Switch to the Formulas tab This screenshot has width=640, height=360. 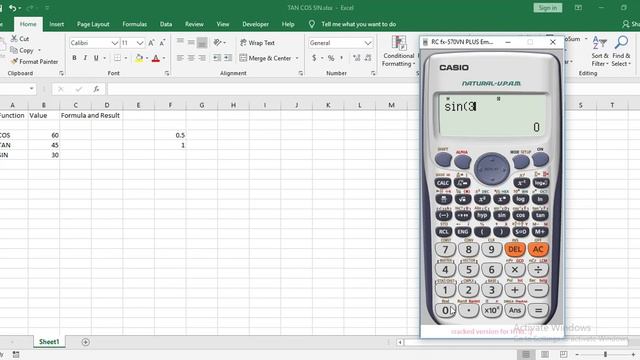pos(134,24)
